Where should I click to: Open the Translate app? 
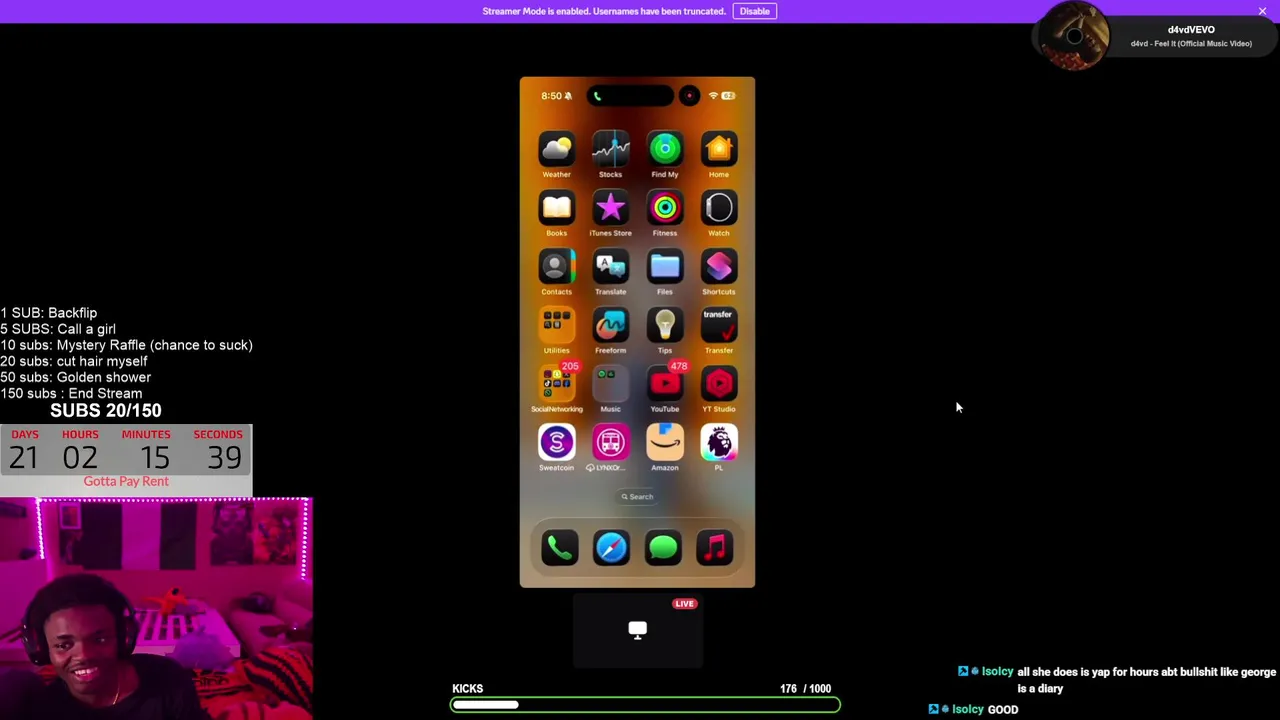pyautogui.click(x=610, y=267)
